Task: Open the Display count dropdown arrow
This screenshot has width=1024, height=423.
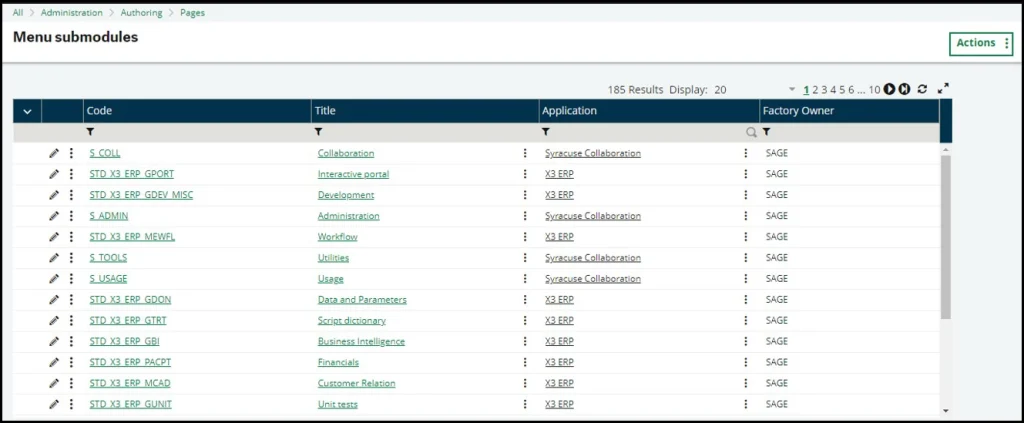Action: click(x=792, y=89)
